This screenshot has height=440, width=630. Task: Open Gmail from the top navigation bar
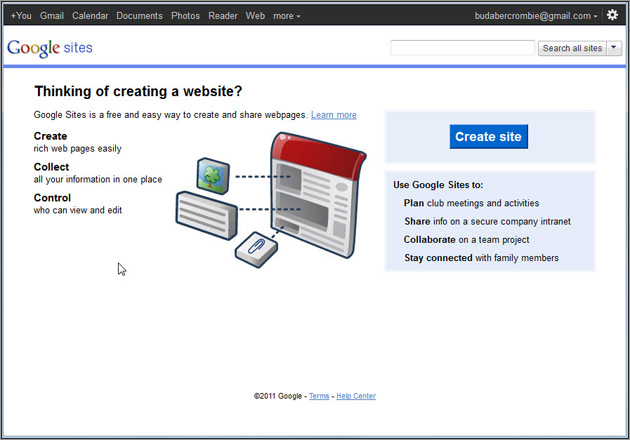coord(52,16)
